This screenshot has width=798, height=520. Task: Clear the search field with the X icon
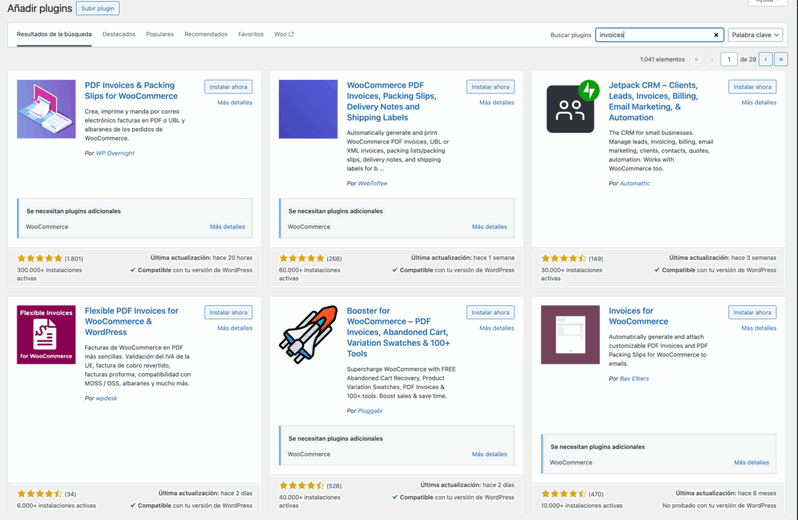(716, 35)
